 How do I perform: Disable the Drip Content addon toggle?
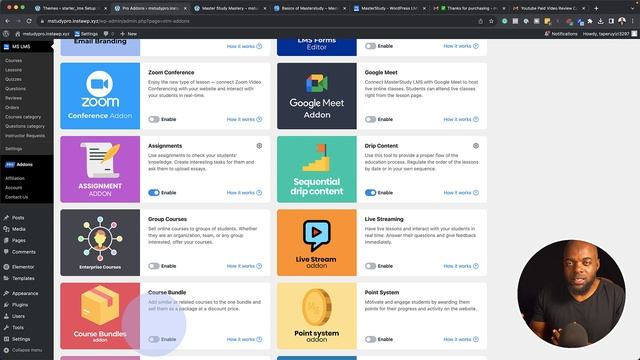click(x=370, y=193)
